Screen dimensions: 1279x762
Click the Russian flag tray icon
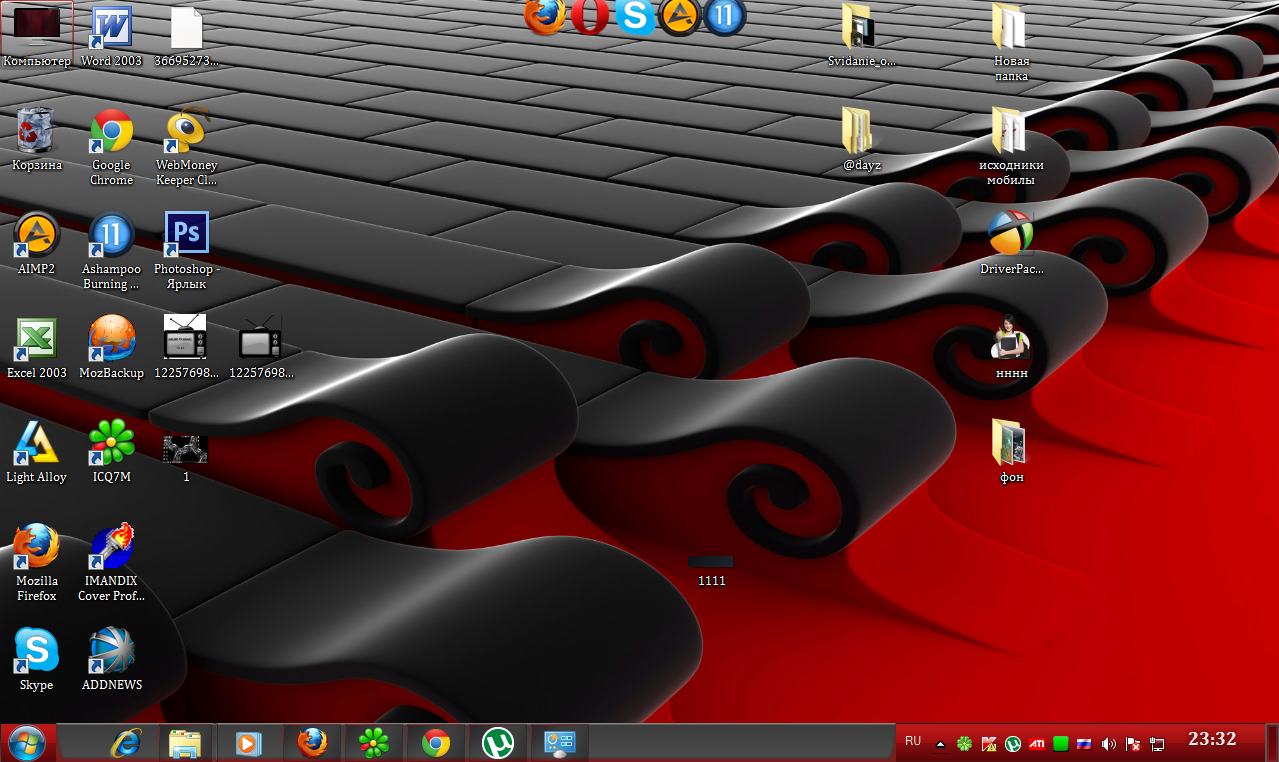(1084, 744)
